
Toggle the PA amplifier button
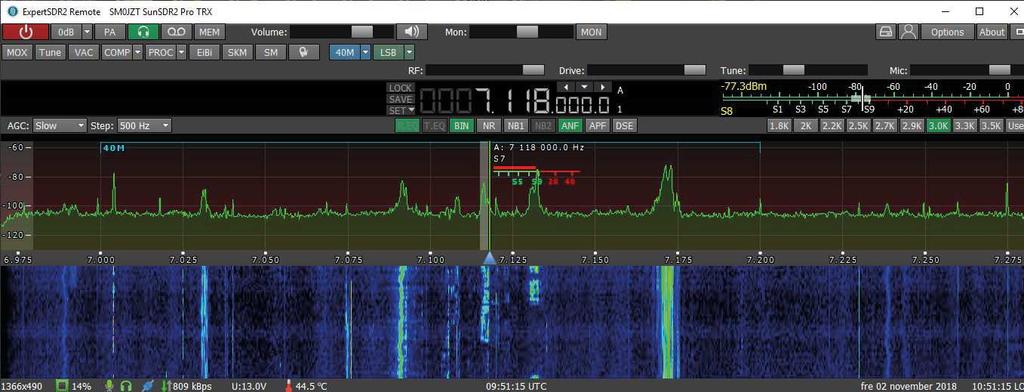click(x=110, y=32)
